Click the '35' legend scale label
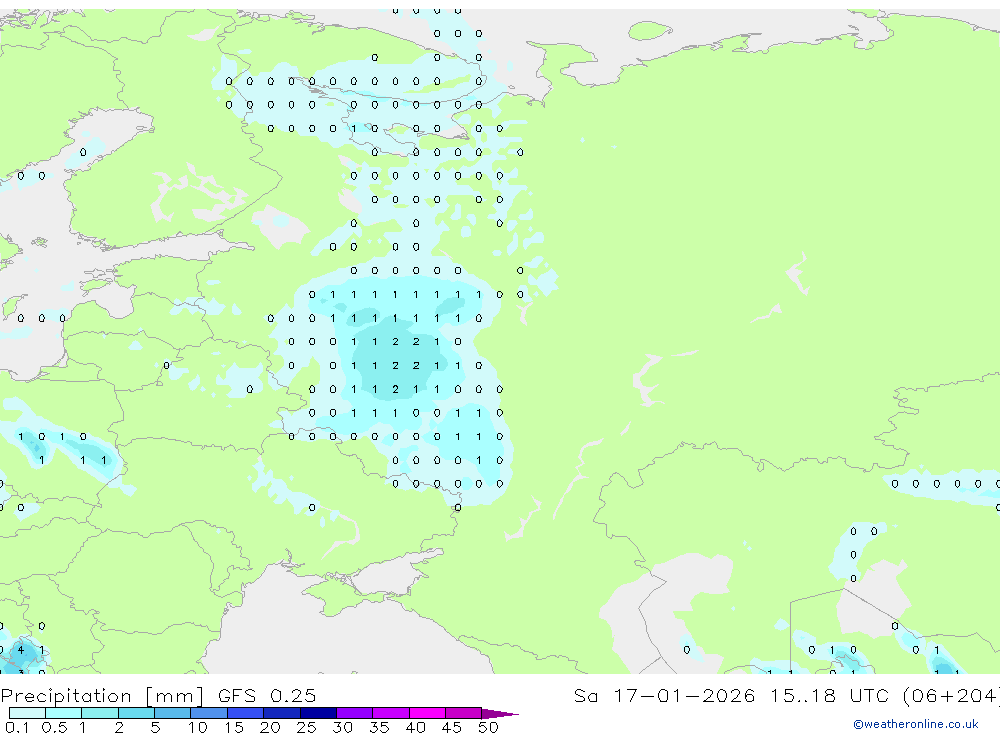The height and width of the screenshot is (733, 1000). (379, 727)
